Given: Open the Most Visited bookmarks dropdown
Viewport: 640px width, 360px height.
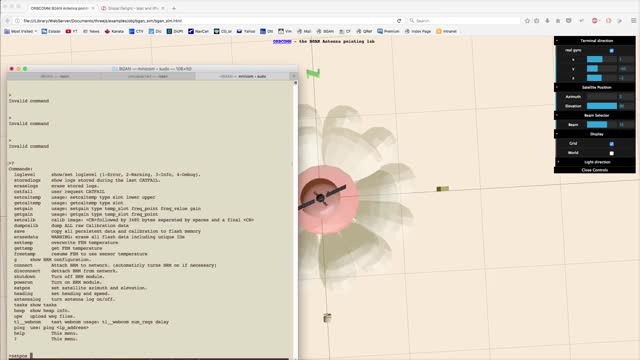Looking at the screenshot, I should pos(20,31).
